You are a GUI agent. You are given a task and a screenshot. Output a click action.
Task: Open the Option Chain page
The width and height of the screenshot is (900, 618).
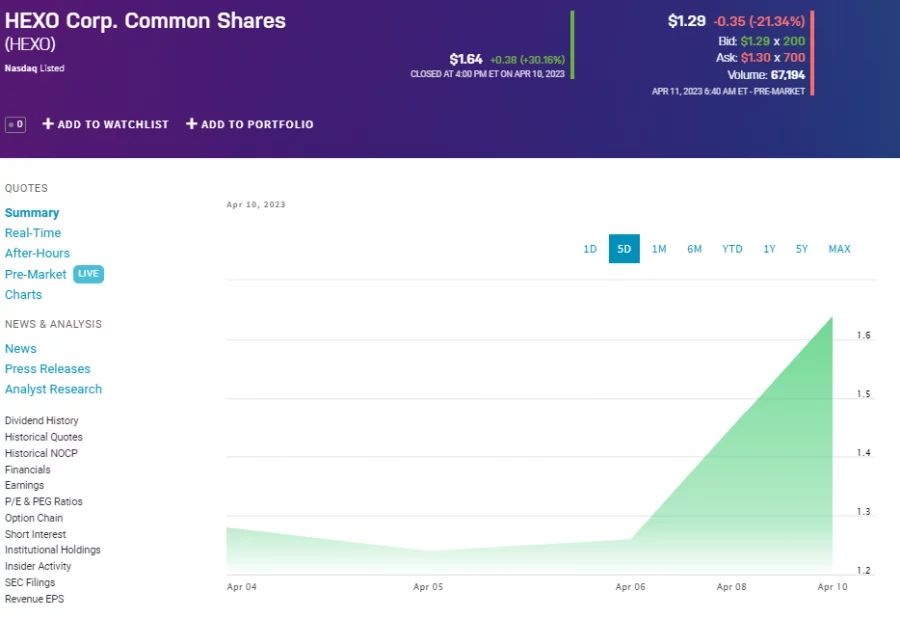[x=32, y=517]
